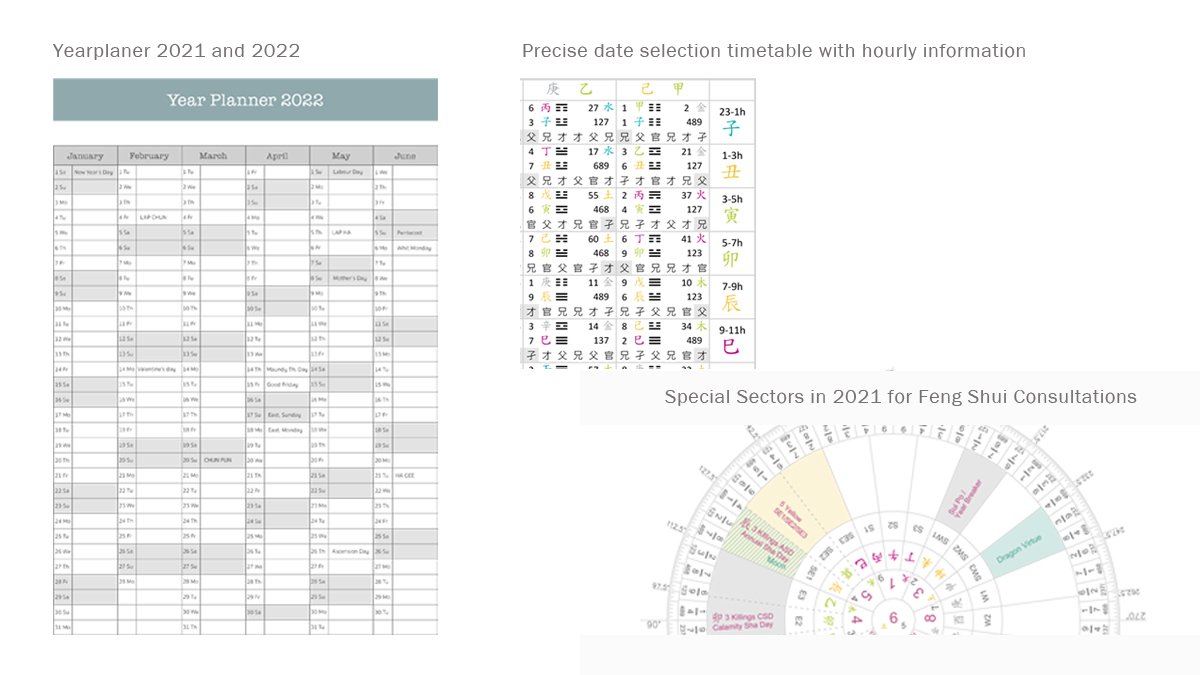Click the center number 6 on compass
Screen dimensions: 1200x675
pyautogui.click(x=893, y=618)
